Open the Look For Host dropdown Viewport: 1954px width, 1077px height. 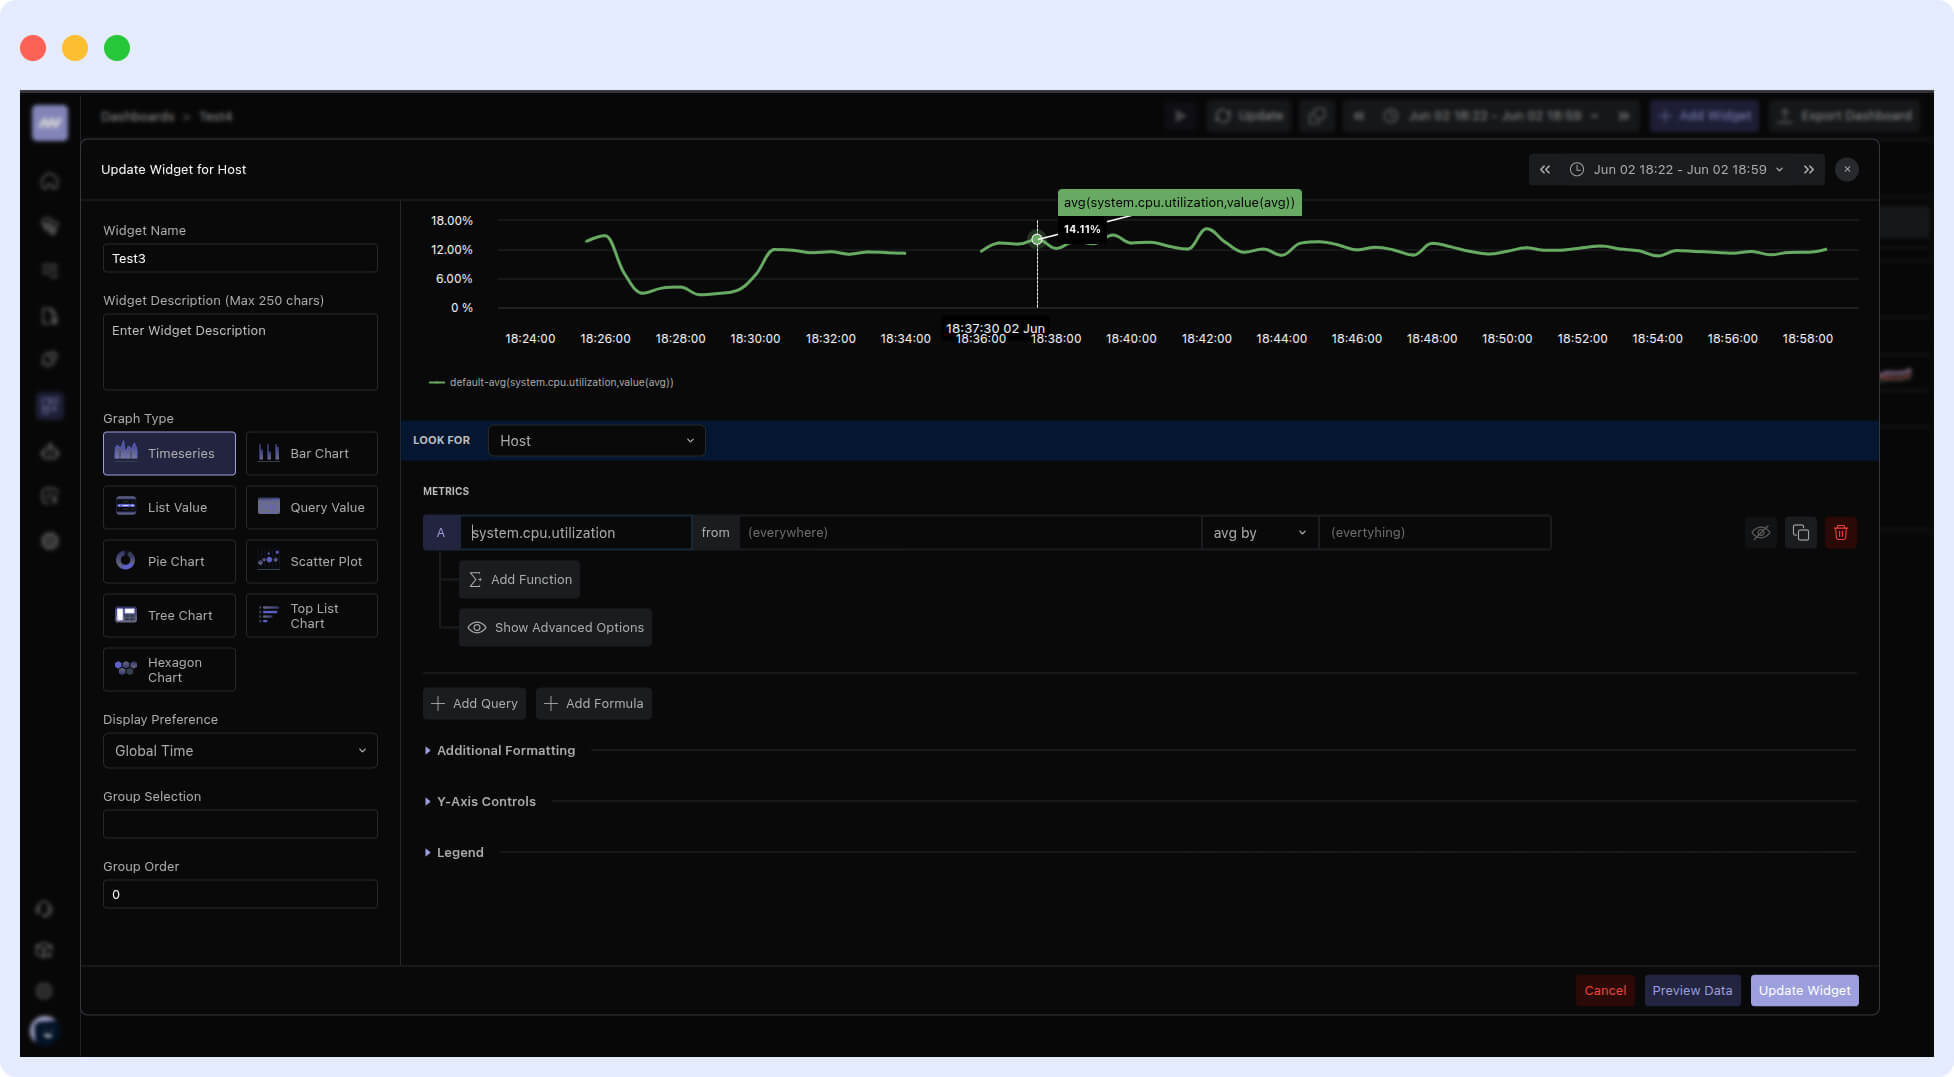[596, 441]
